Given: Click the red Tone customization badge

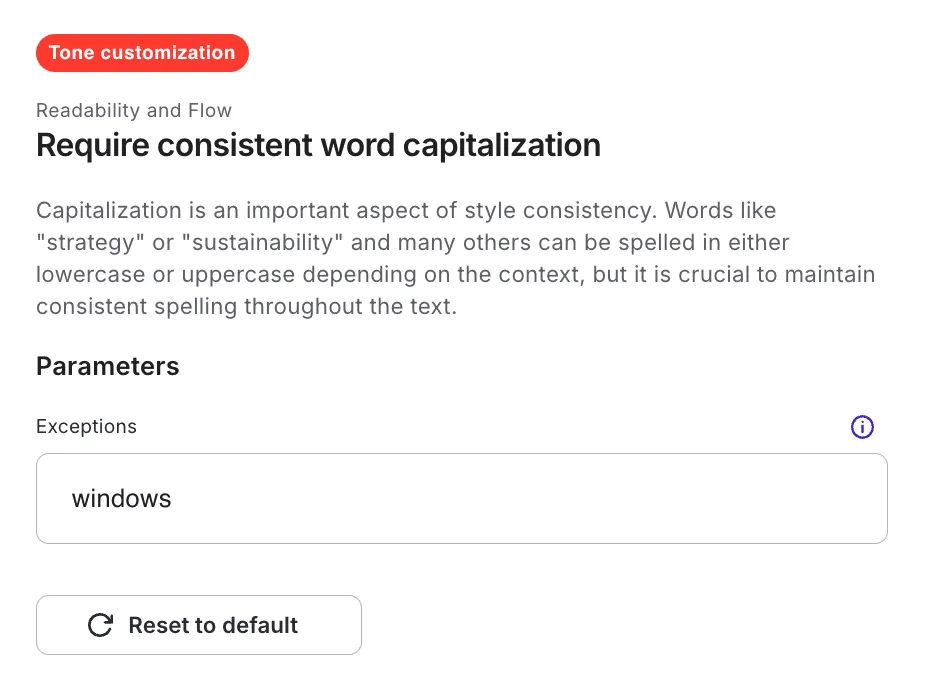Looking at the screenshot, I should point(142,53).
